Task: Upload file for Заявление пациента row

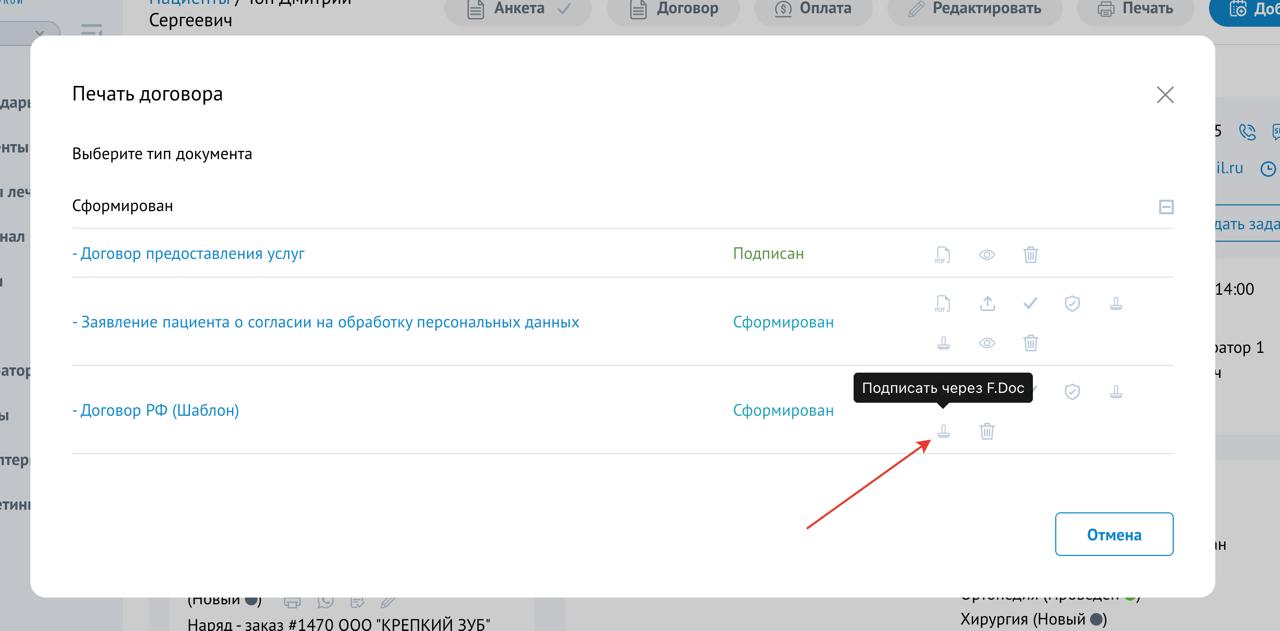Action: pyautogui.click(x=987, y=303)
